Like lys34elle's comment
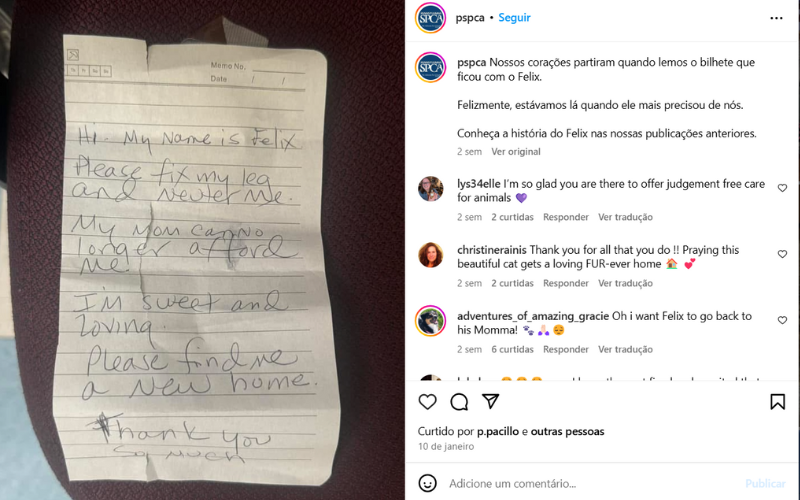This screenshot has width=800, height=500. (x=782, y=188)
